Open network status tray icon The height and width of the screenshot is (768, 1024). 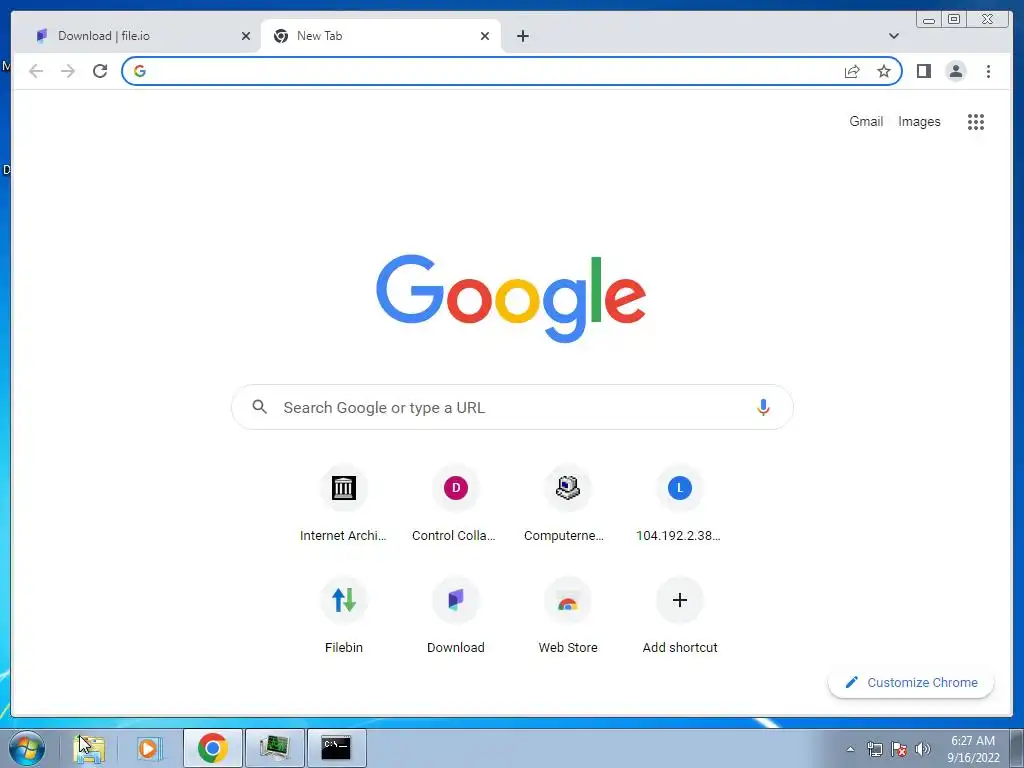pyautogui.click(x=874, y=749)
